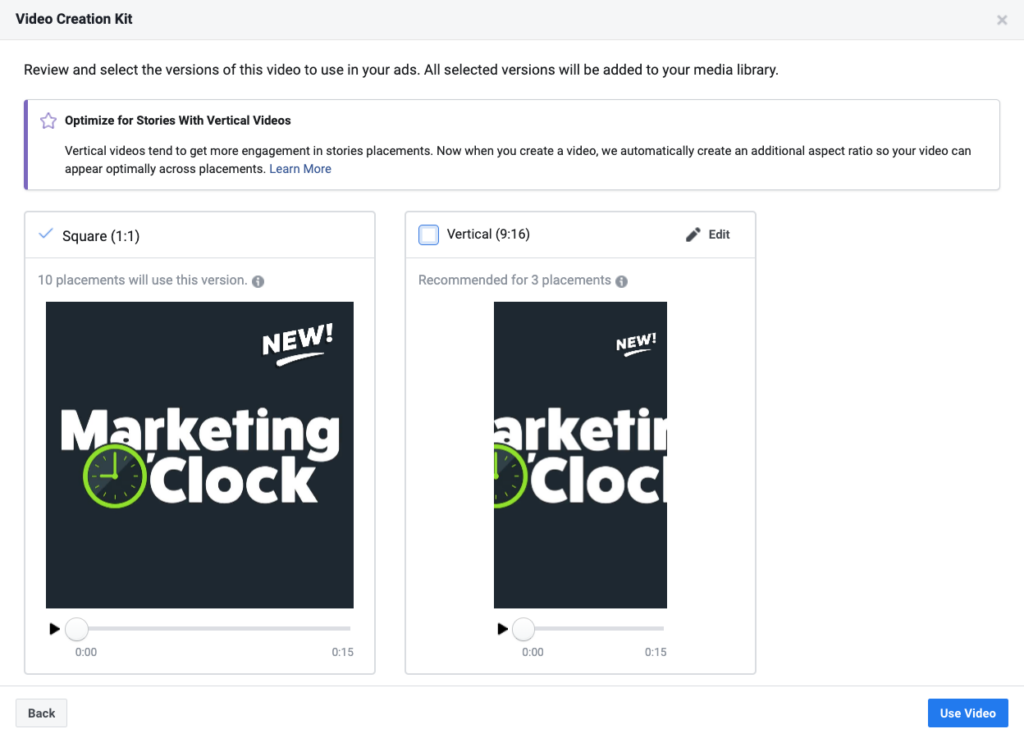Click the Vertical cropped video thumbnail

point(581,455)
